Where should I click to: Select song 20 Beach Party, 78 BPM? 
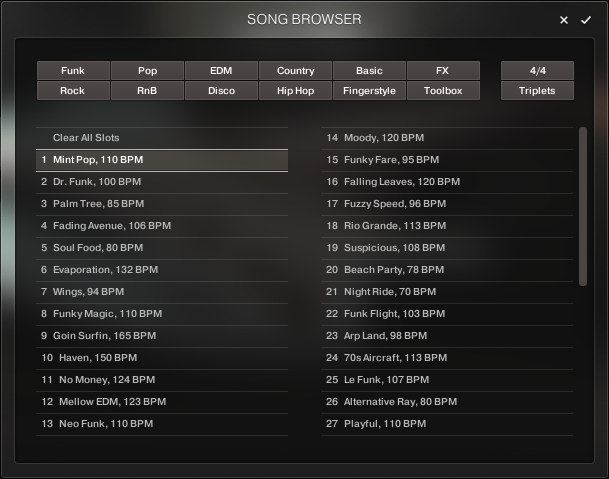pyautogui.click(x=447, y=270)
